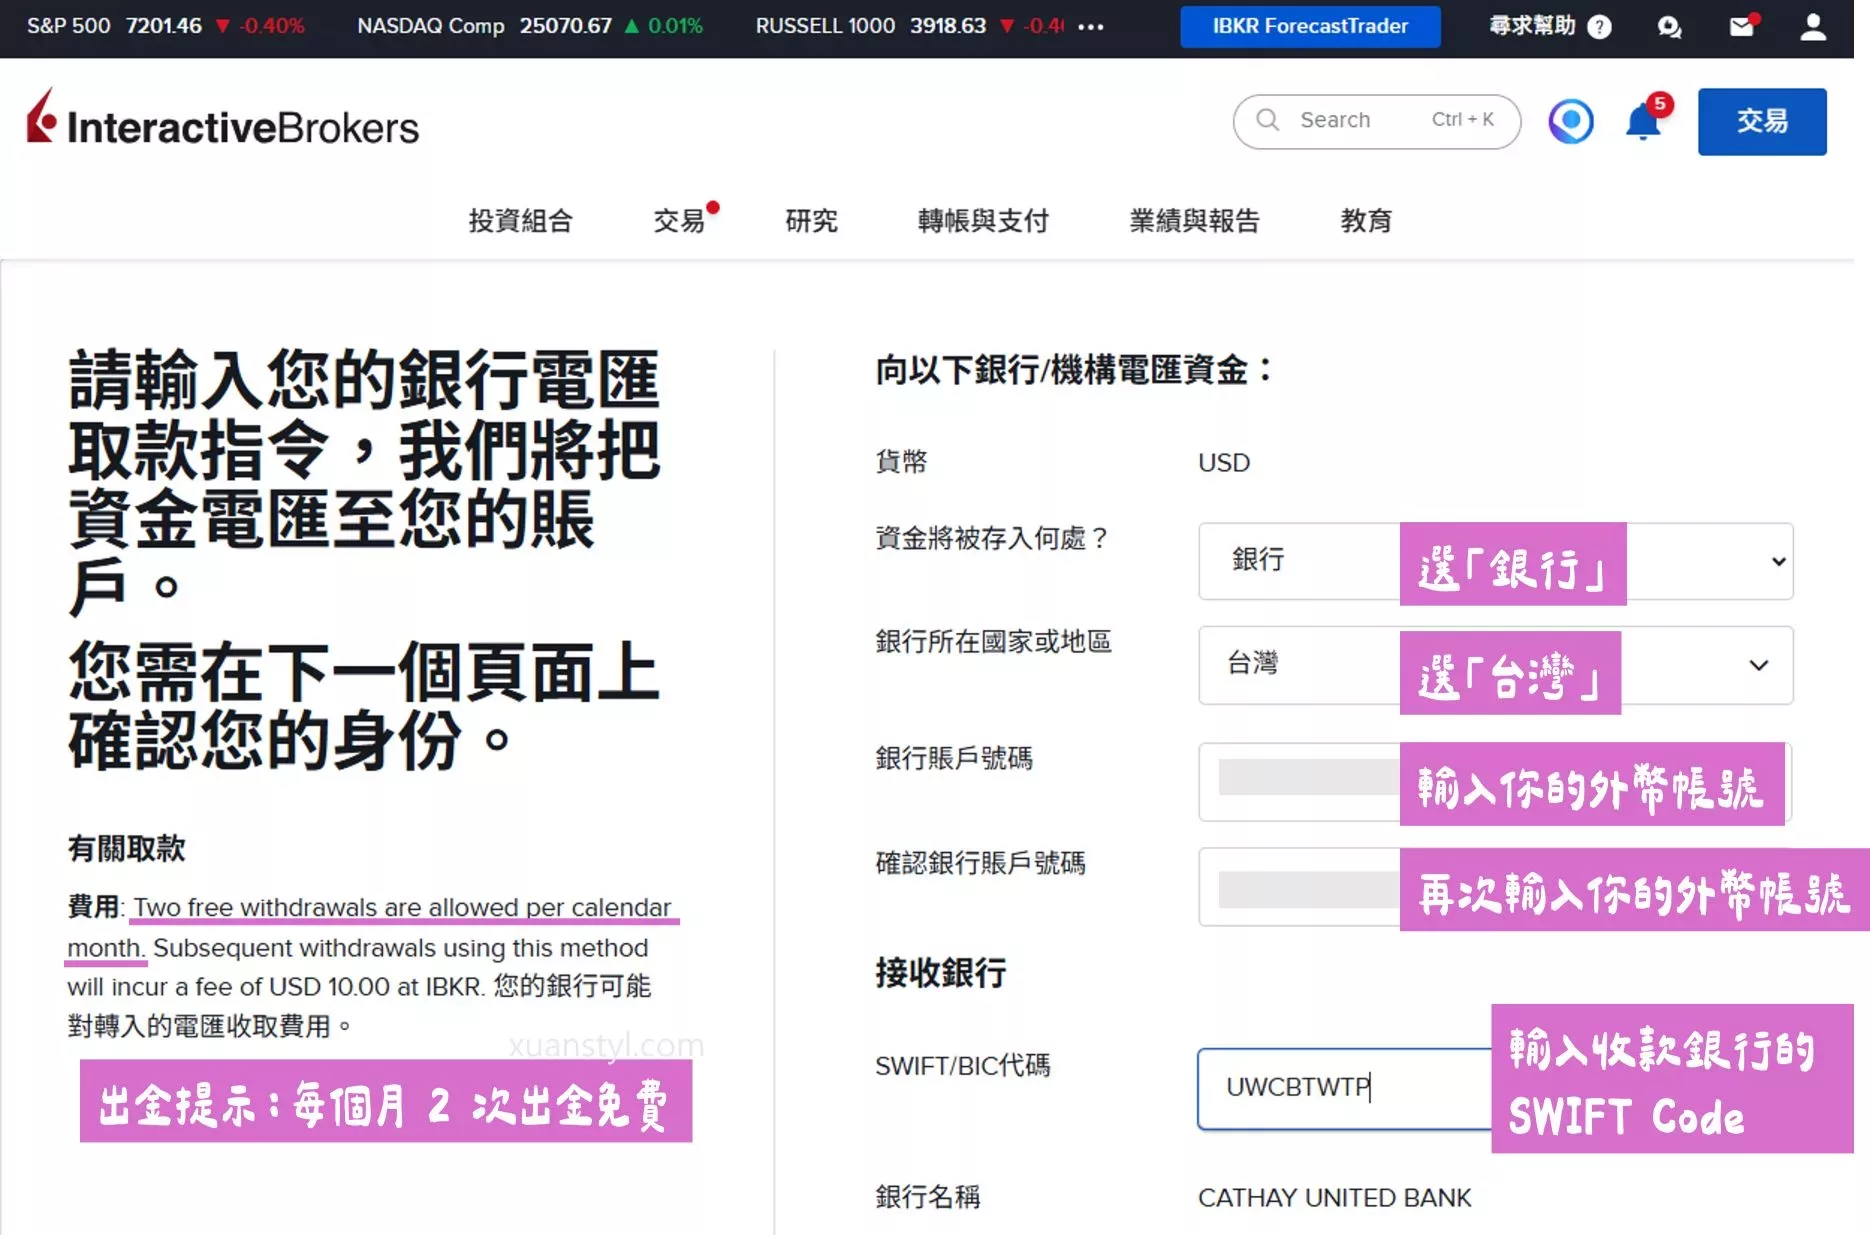Click the 貨幣 field label

click(x=901, y=461)
